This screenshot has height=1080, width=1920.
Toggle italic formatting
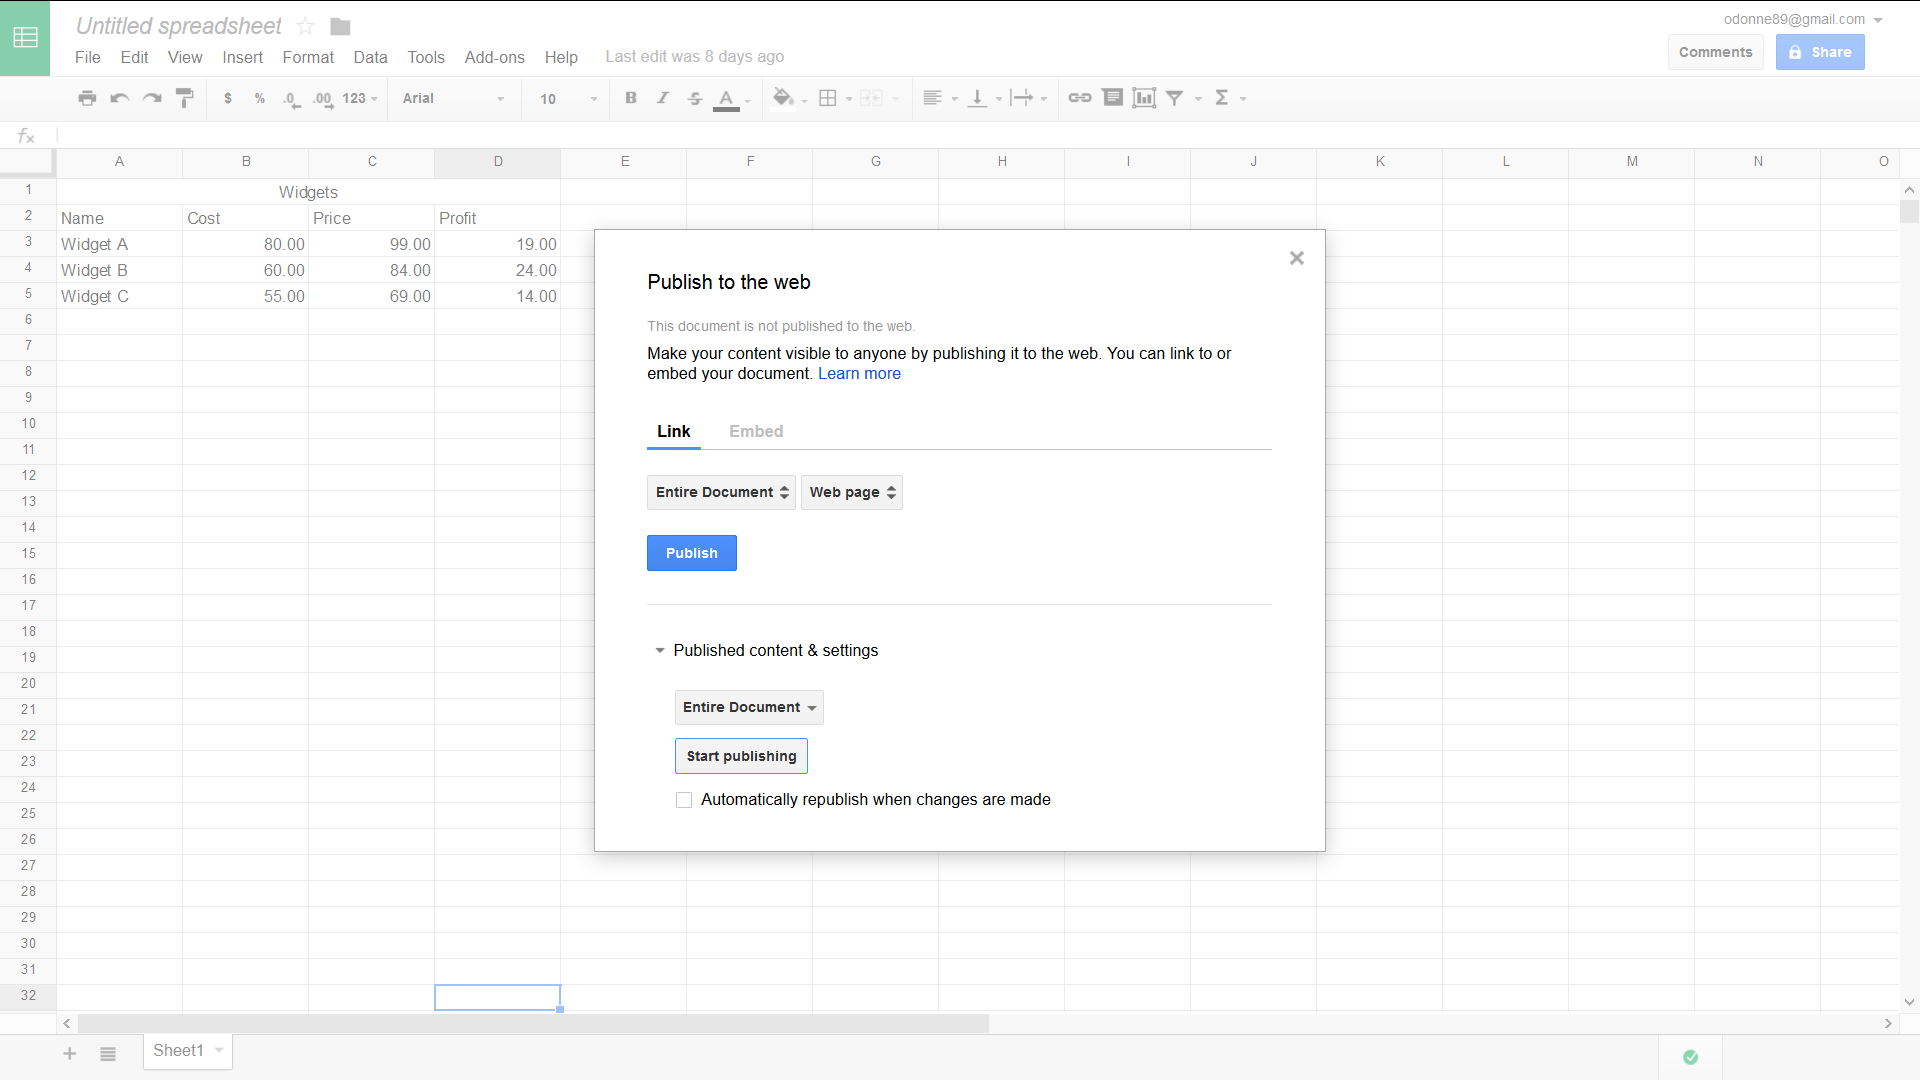pyautogui.click(x=662, y=98)
